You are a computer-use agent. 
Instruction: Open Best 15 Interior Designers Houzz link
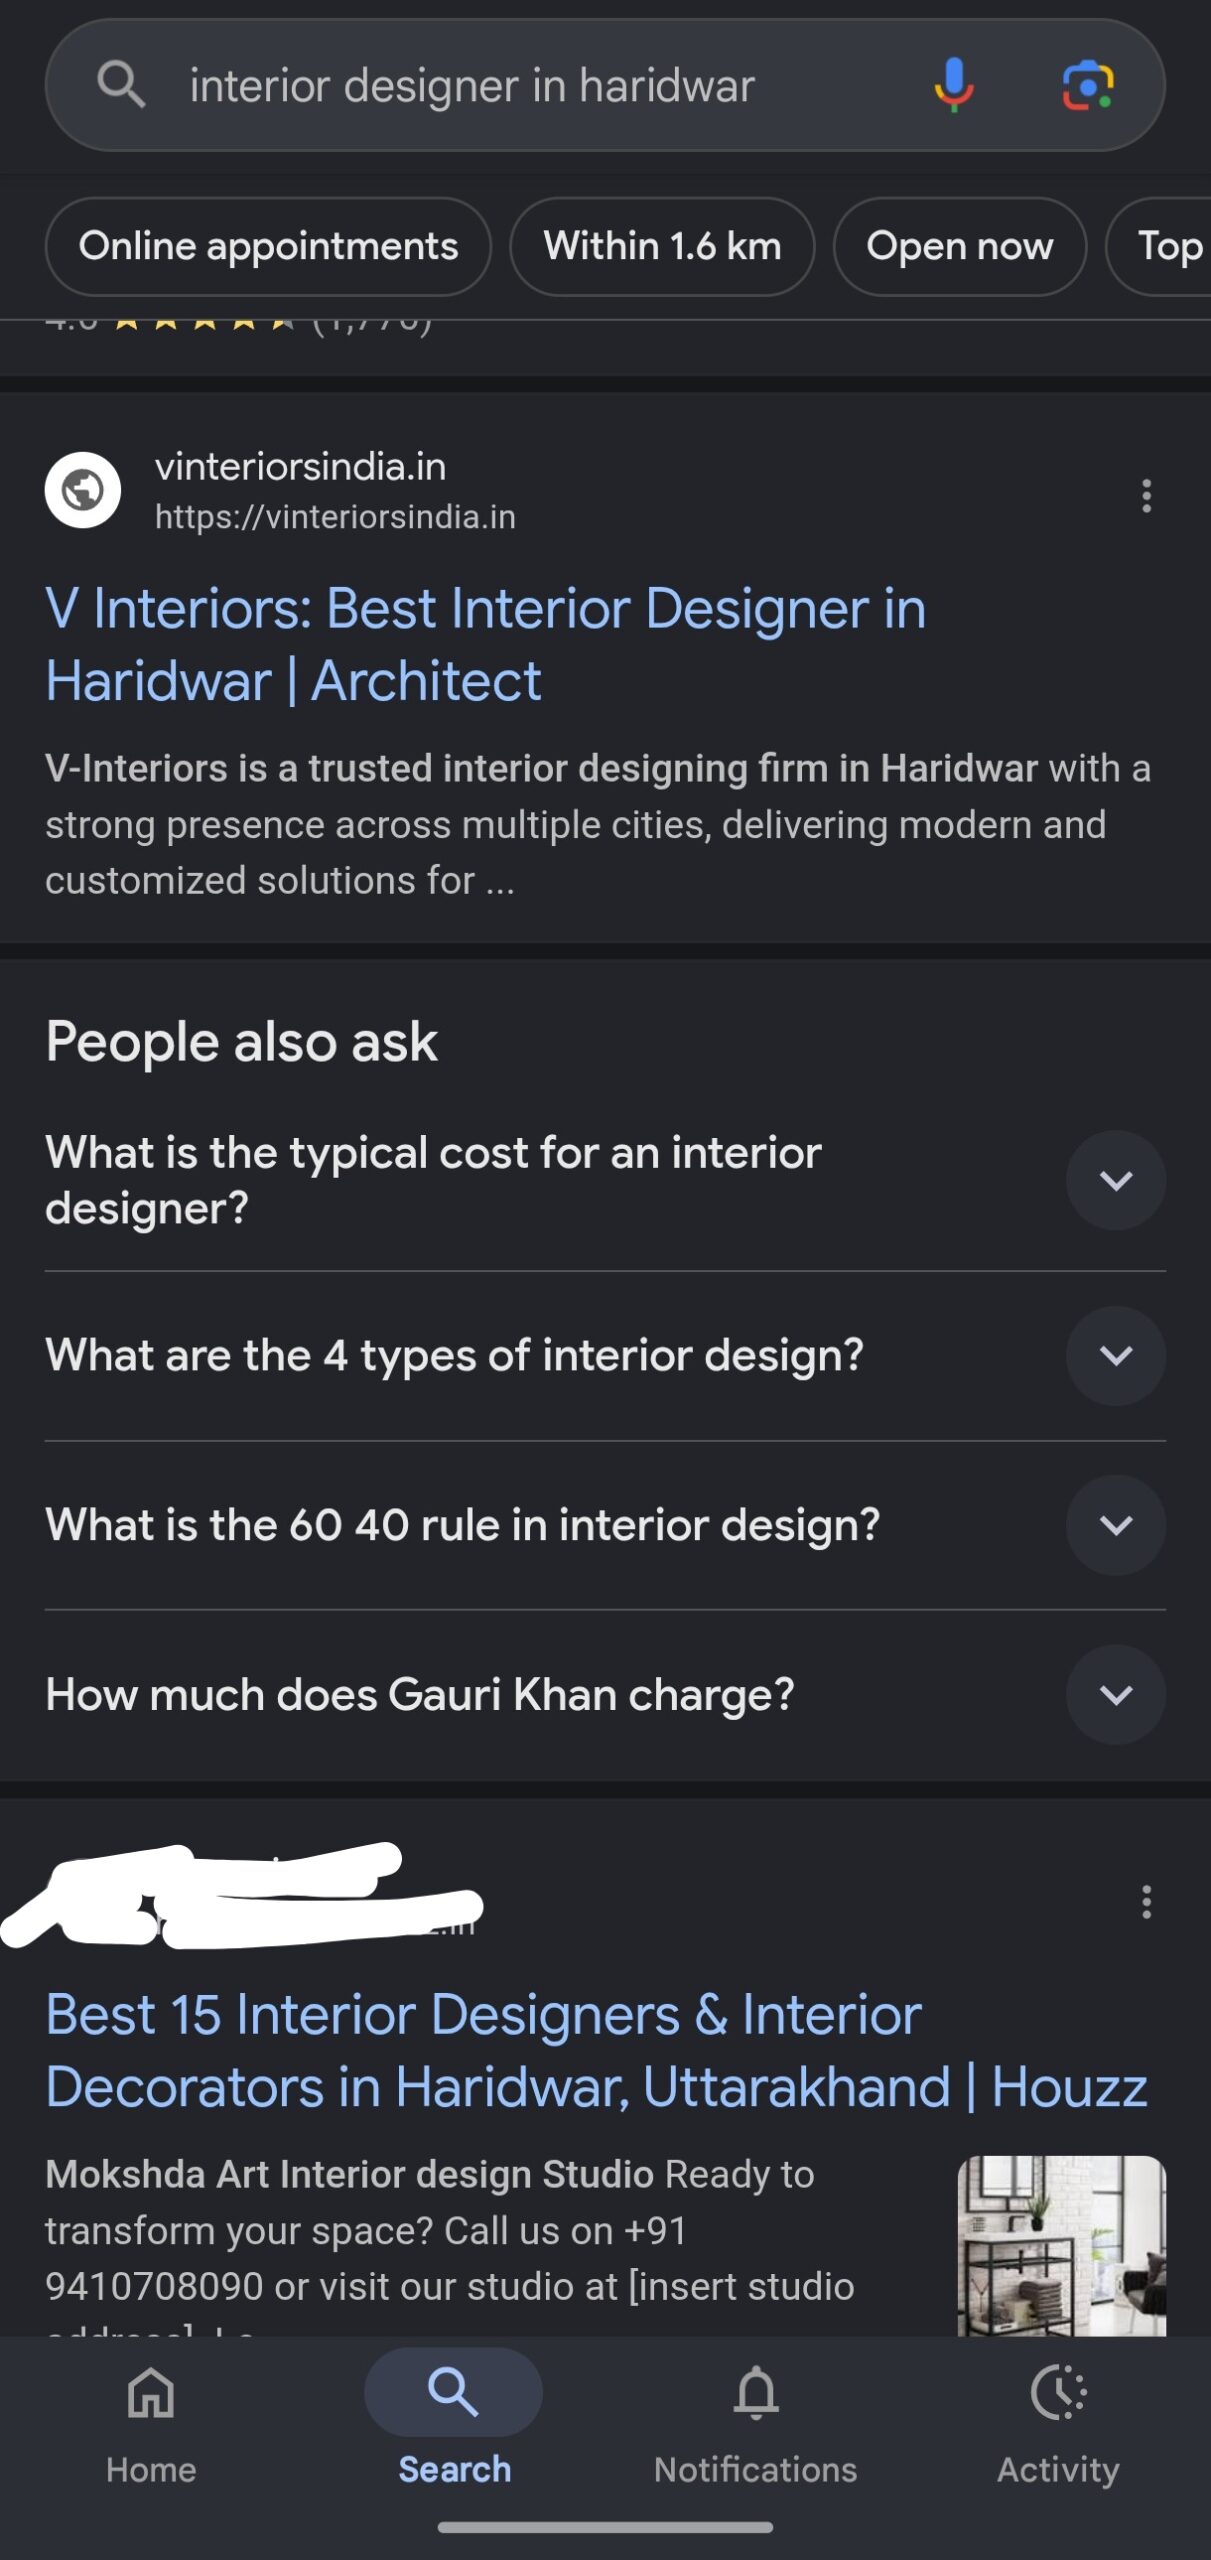[x=596, y=2050]
